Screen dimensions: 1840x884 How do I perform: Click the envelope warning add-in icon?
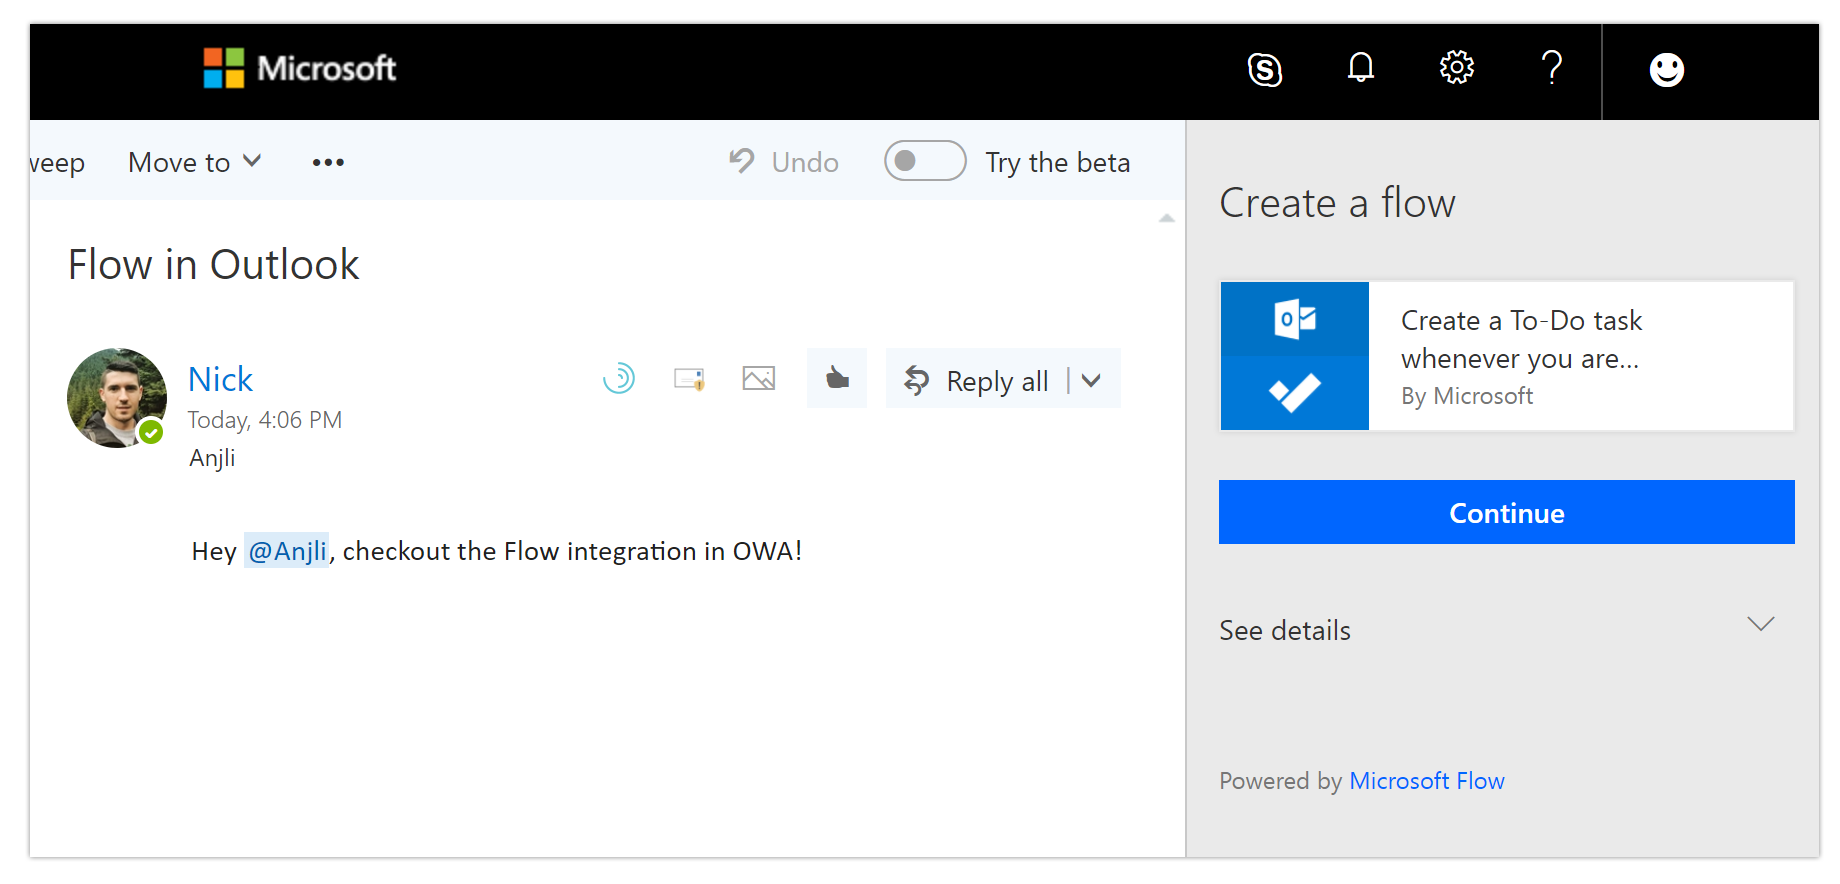click(x=689, y=378)
